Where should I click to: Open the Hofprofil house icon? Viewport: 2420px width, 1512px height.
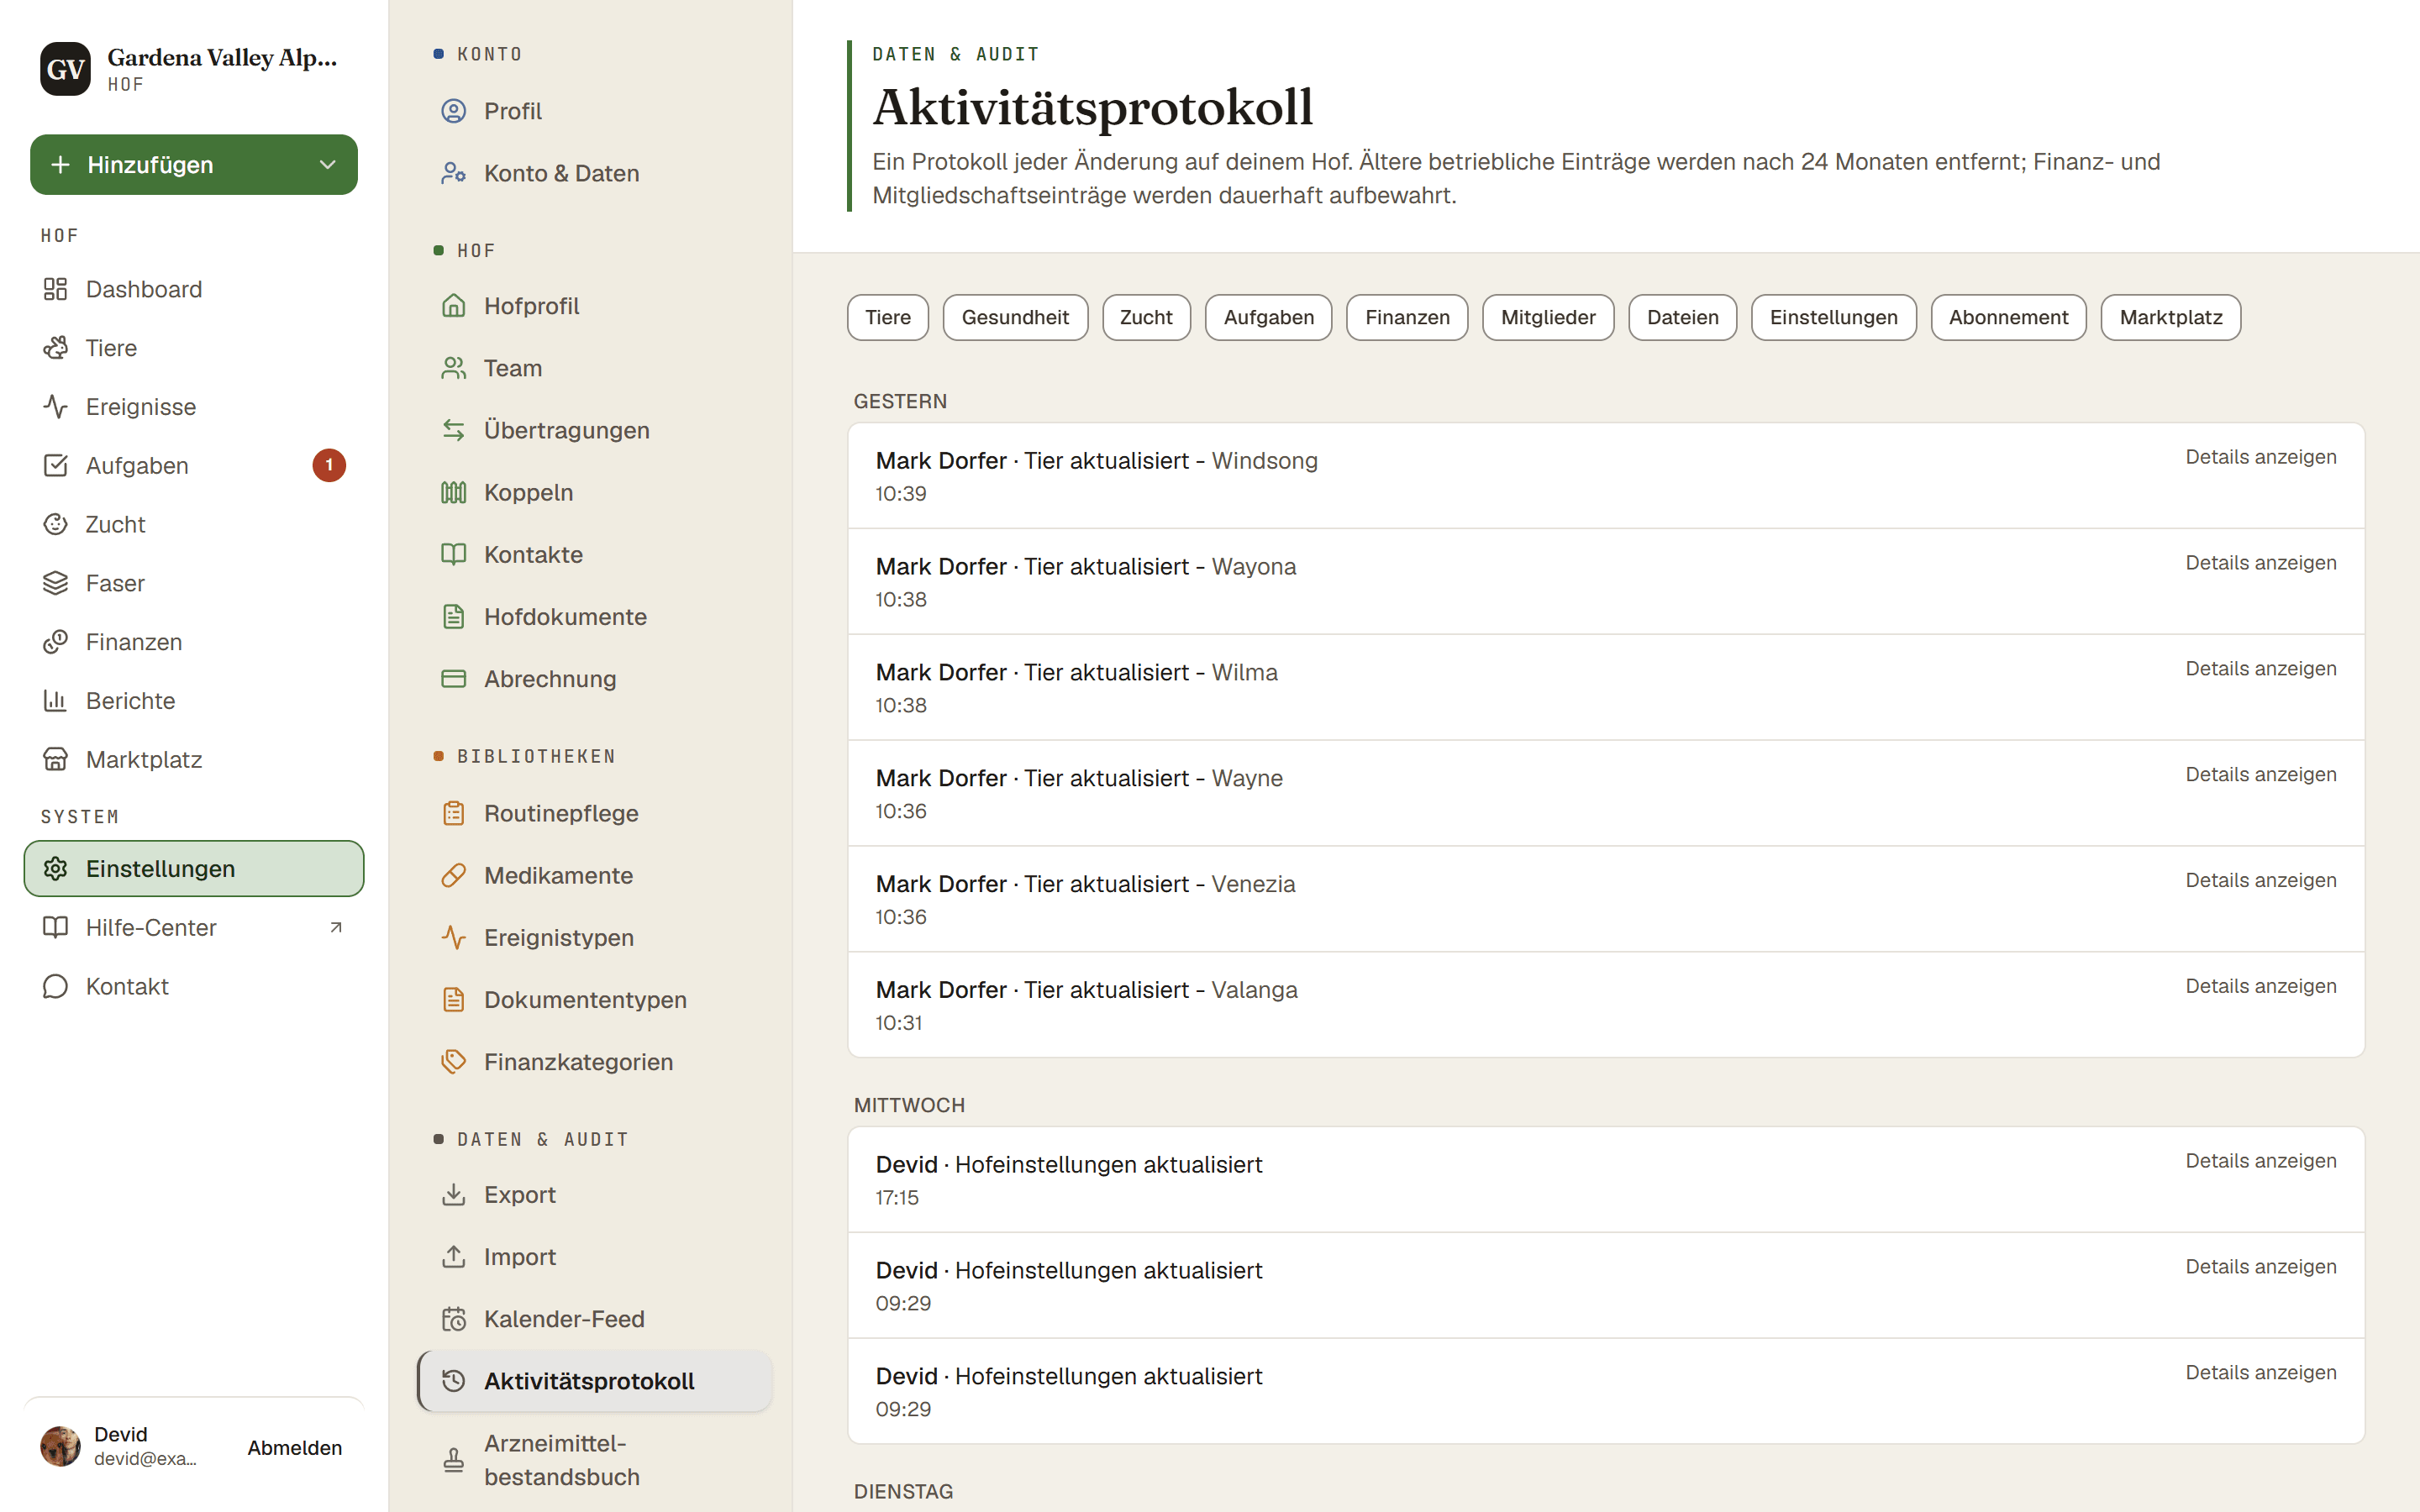pos(454,306)
